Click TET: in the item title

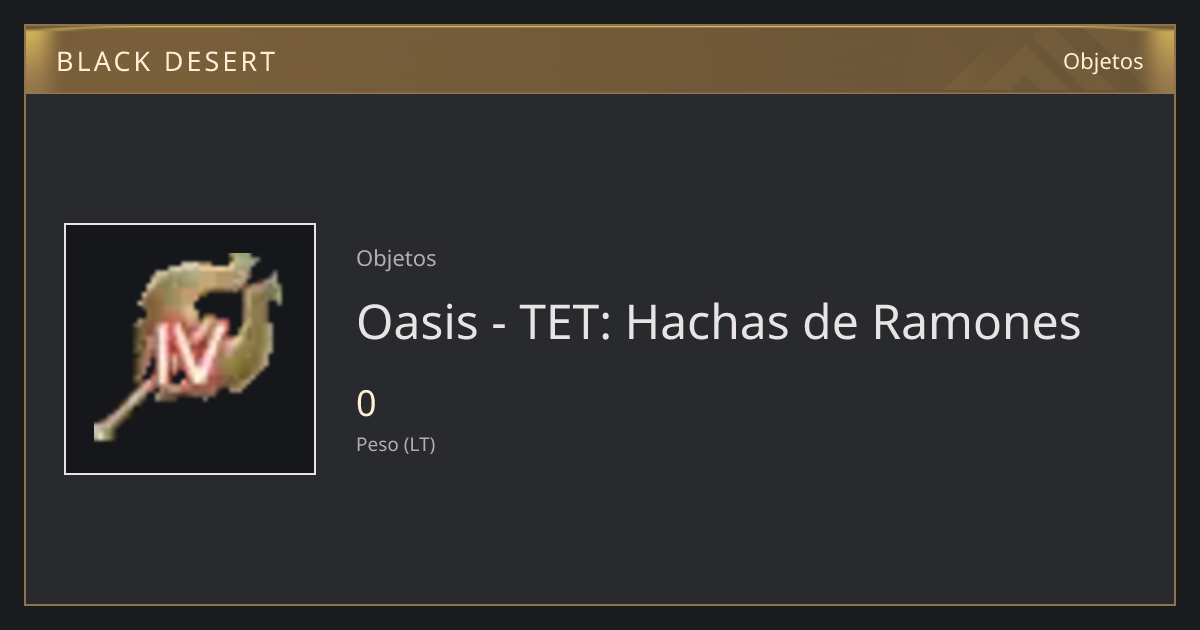point(565,322)
